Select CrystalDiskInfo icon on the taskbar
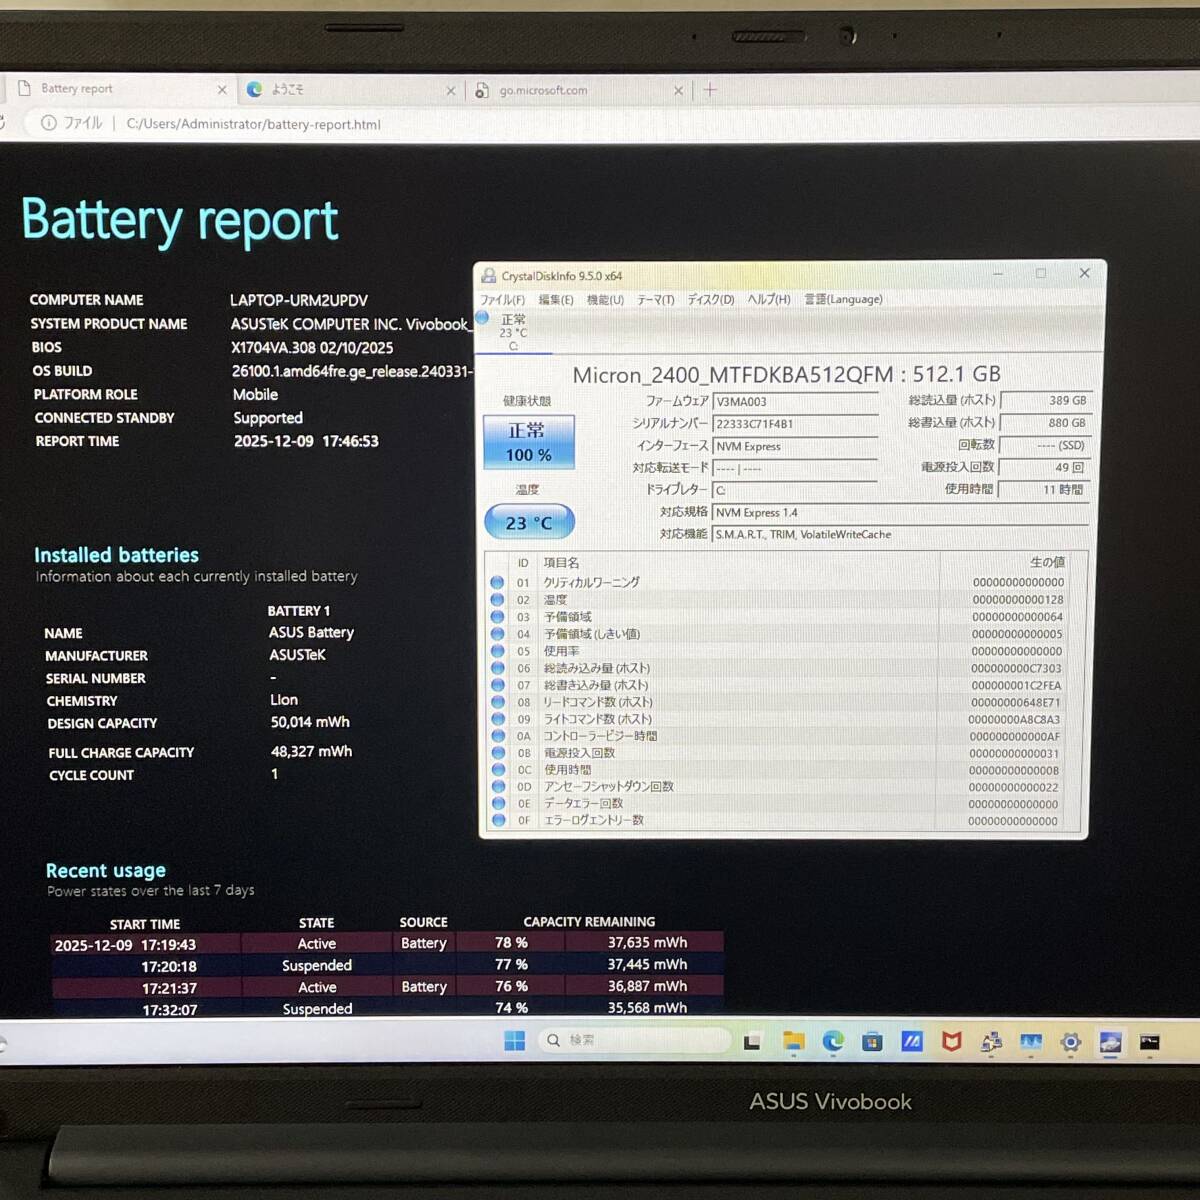Image resolution: width=1200 pixels, height=1200 pixels. (x=1110, y=1042)
